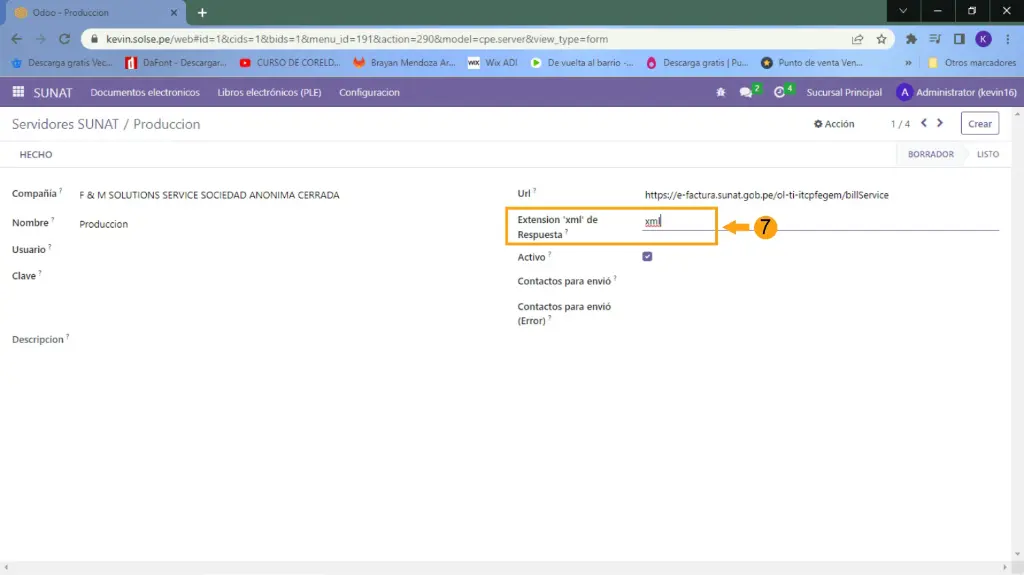Click the SUNAT app title

[x=53, y=92]
